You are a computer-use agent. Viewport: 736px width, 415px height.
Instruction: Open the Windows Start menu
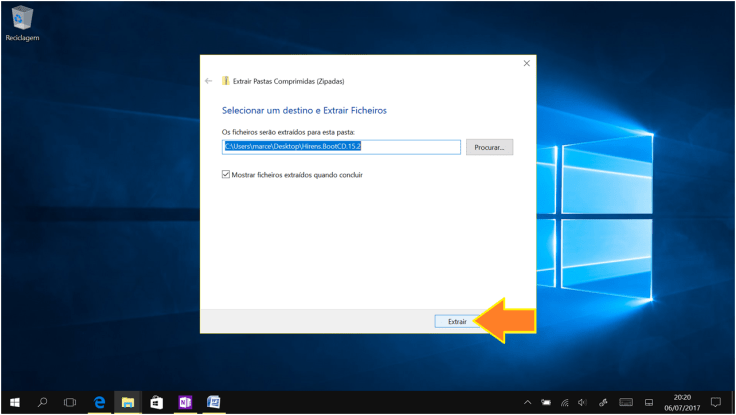(x=15, y=402)
